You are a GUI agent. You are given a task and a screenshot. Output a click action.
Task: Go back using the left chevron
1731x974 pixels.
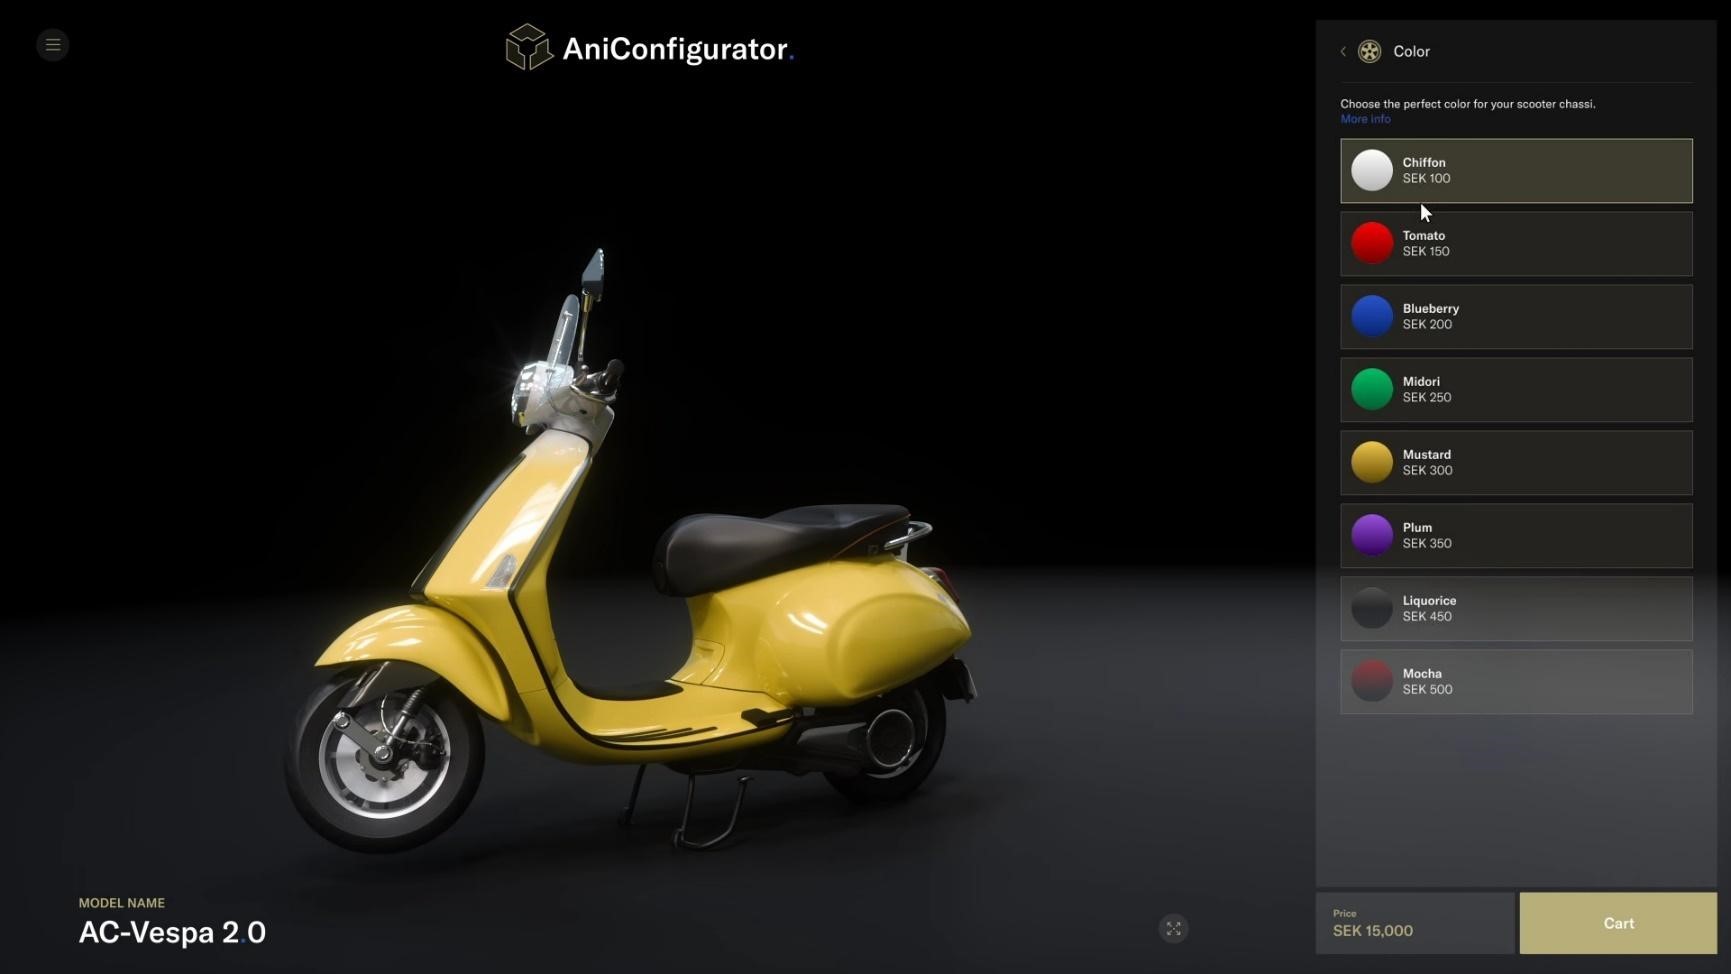(1343, 51)
